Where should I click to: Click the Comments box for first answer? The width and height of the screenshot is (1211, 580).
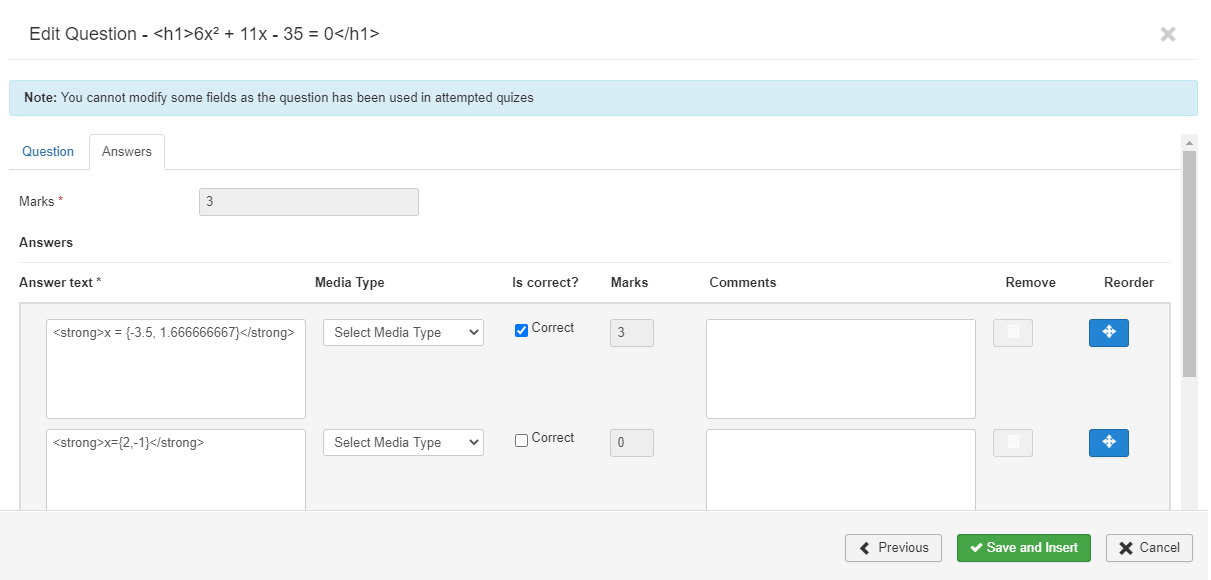840,368
